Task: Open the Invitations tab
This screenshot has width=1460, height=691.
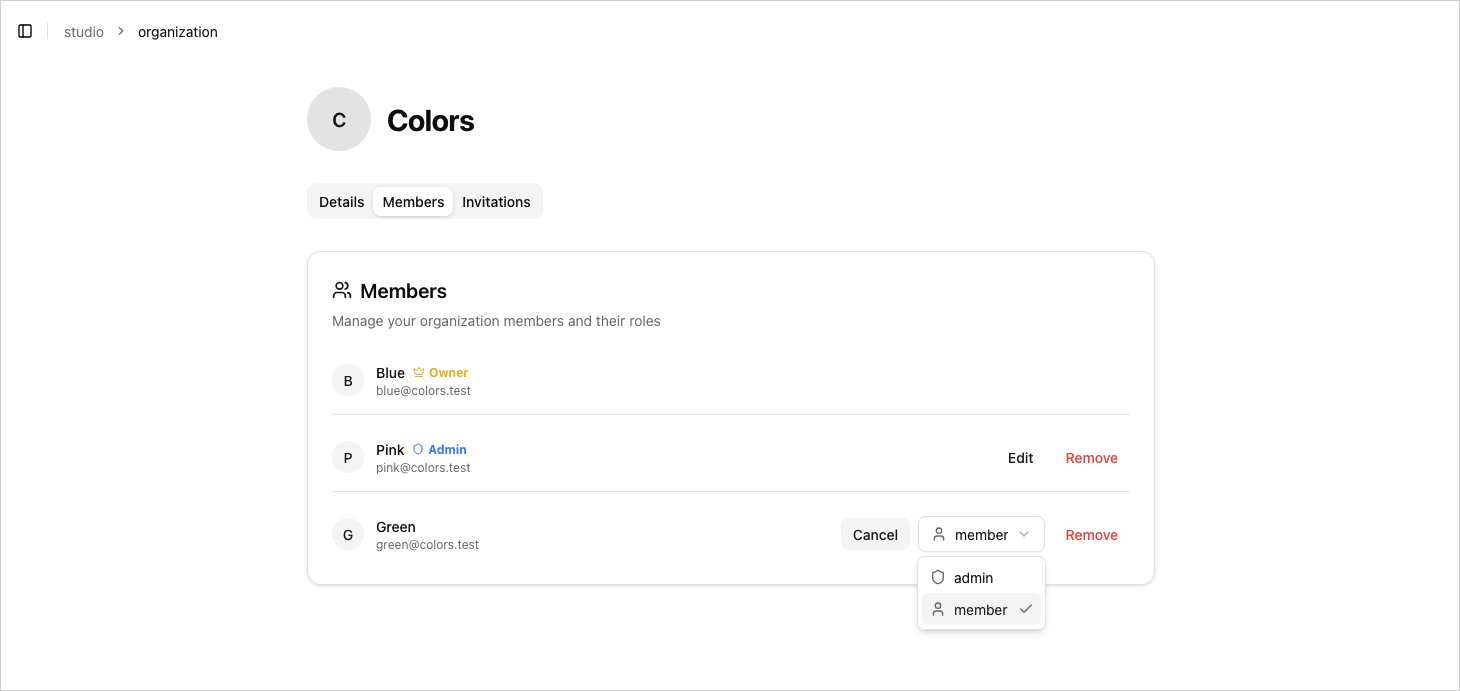Action: 496,202
